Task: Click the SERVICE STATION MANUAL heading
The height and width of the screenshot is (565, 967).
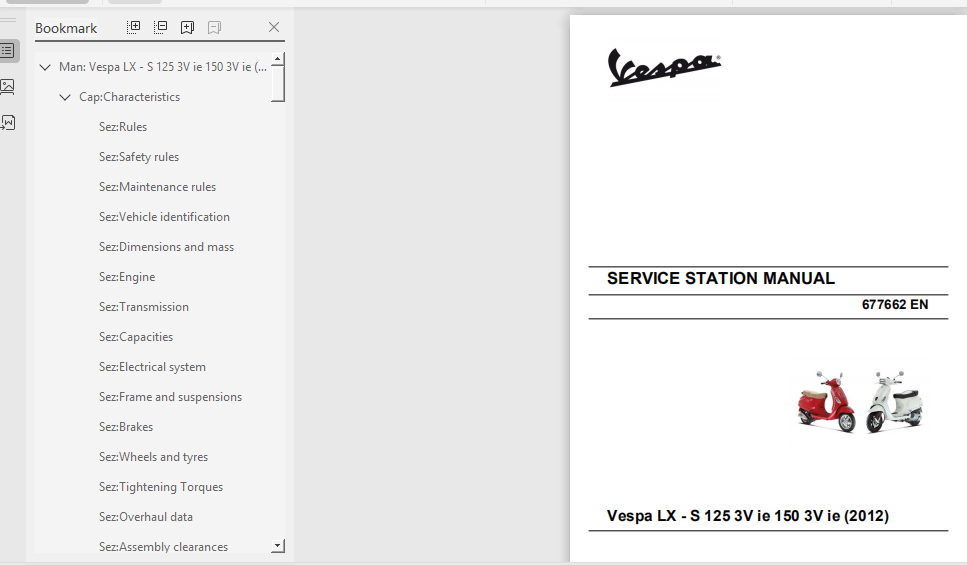Action: (x=720, y=278)
